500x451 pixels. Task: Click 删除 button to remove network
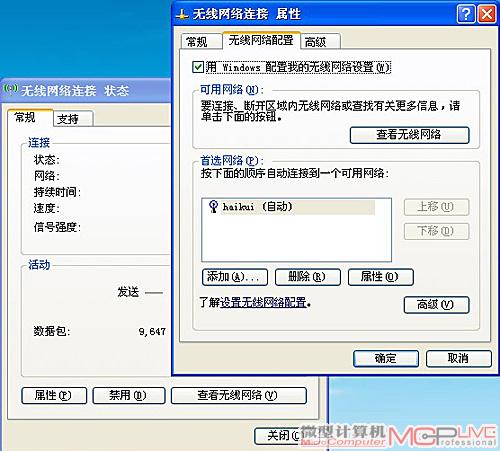point(308,277)
